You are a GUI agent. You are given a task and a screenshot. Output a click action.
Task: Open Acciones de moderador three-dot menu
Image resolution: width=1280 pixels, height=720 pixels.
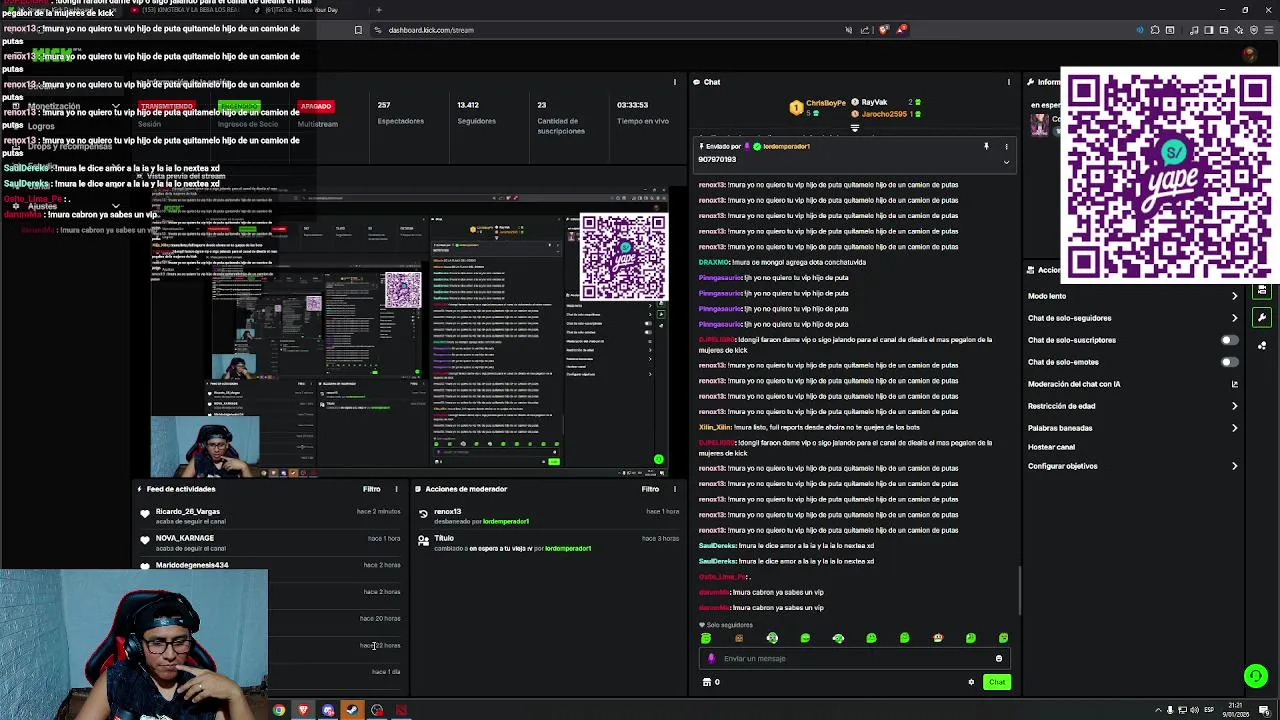(x=674, y=489)
